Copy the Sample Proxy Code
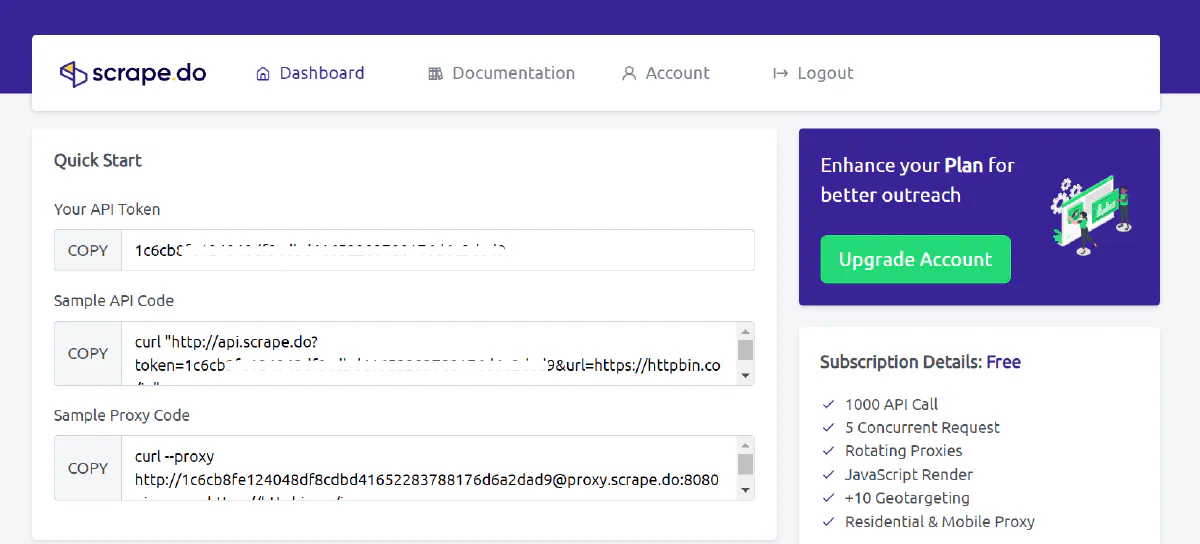This screenshot has height=544, width=1200. coord(88,468)
